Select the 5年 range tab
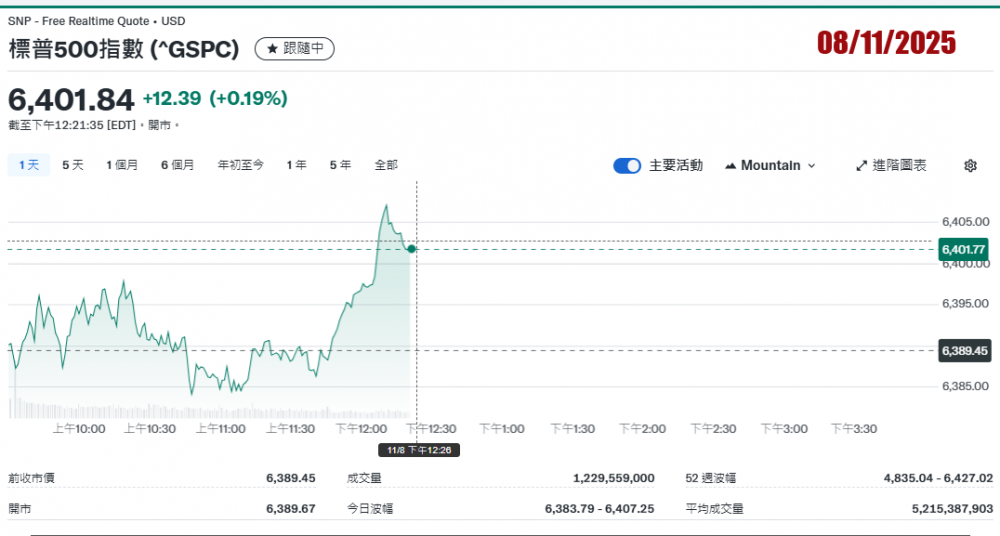This screenshot has width=1000, height=536. pos(340,165)
